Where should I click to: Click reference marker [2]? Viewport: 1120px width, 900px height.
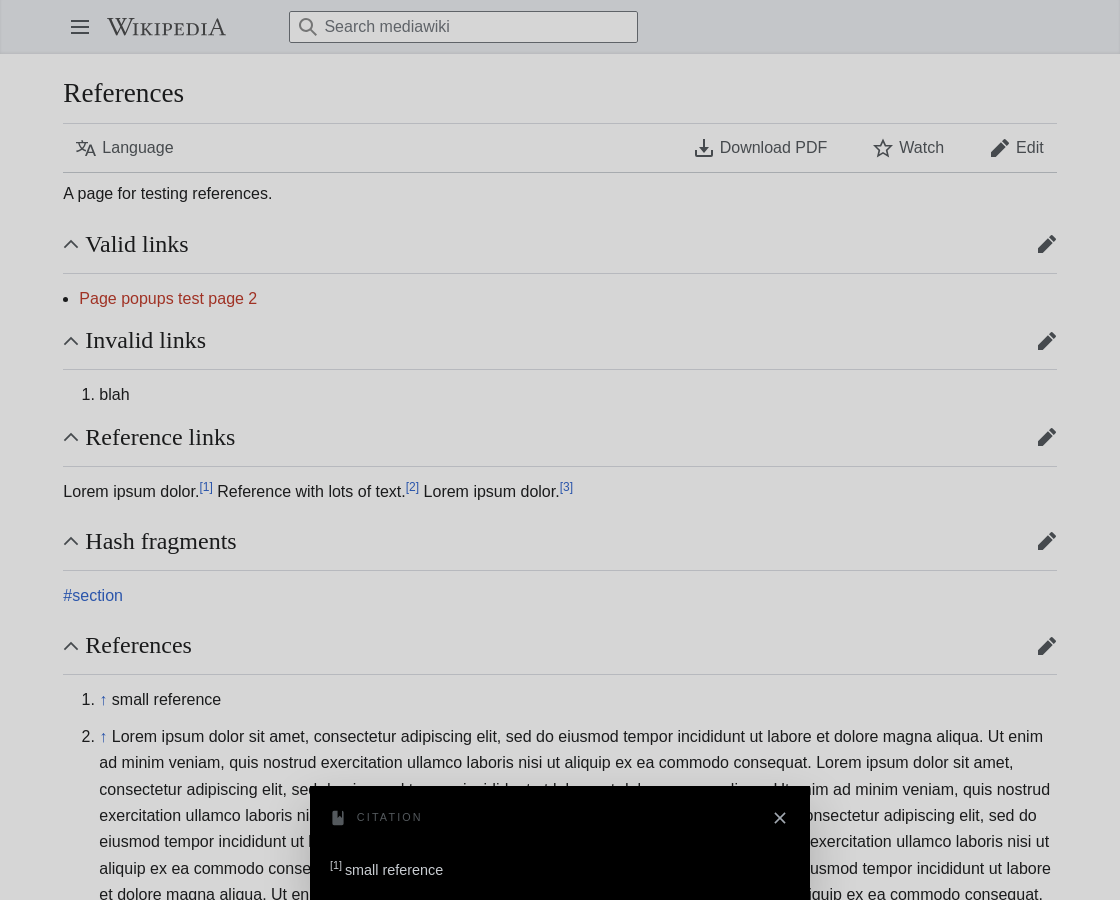click(x=412, y=487)
